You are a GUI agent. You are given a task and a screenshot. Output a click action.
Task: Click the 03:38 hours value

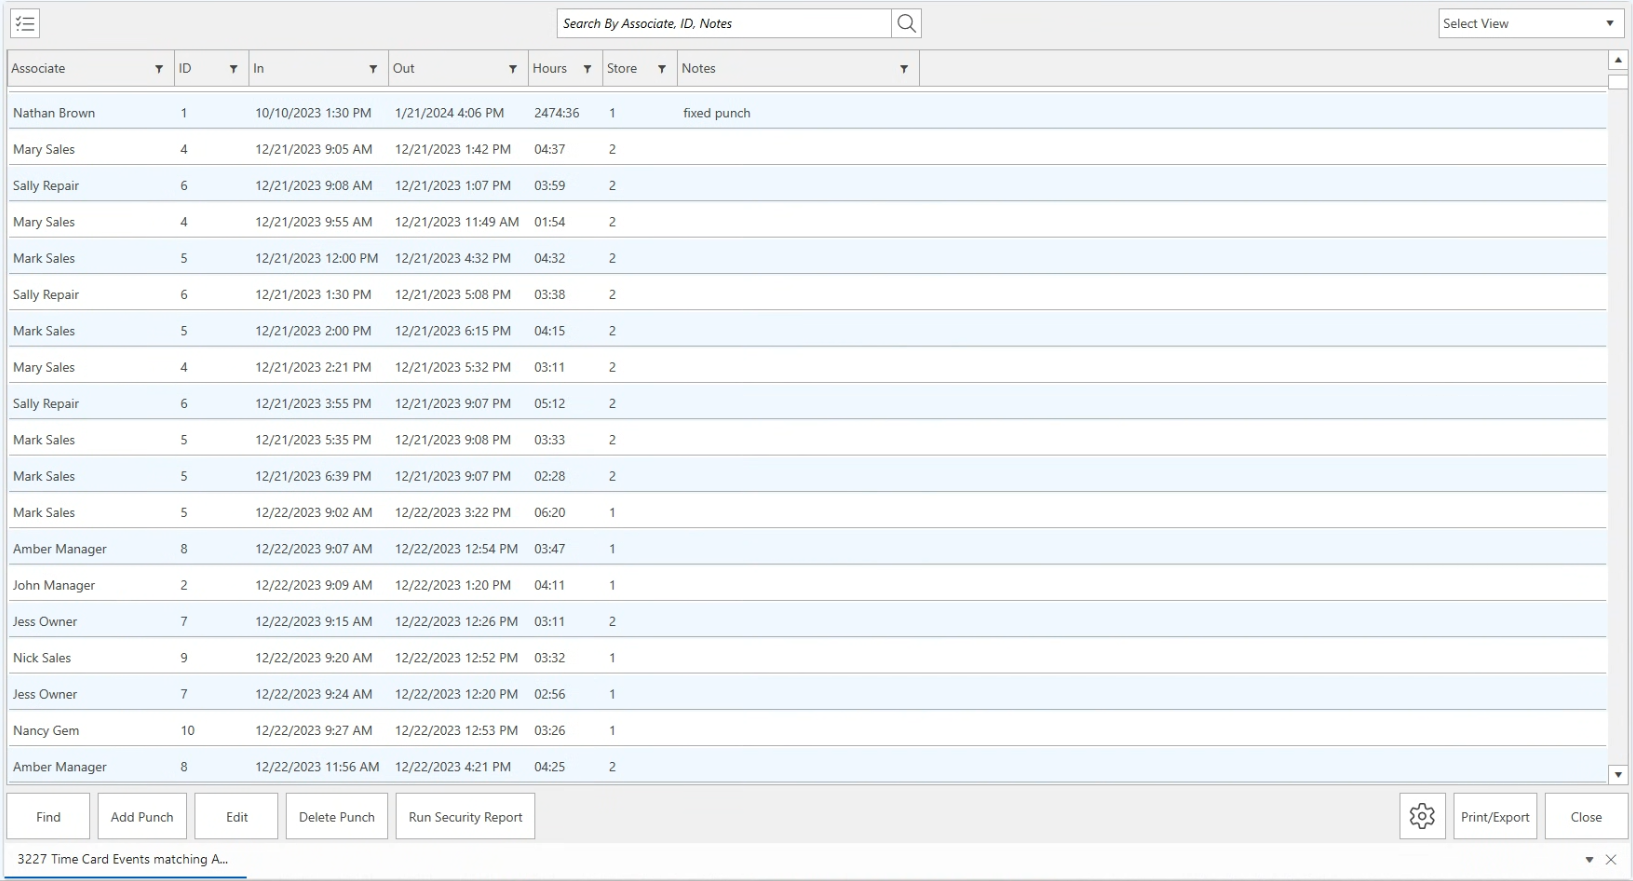pyautogui.click(x=550, y=295)
